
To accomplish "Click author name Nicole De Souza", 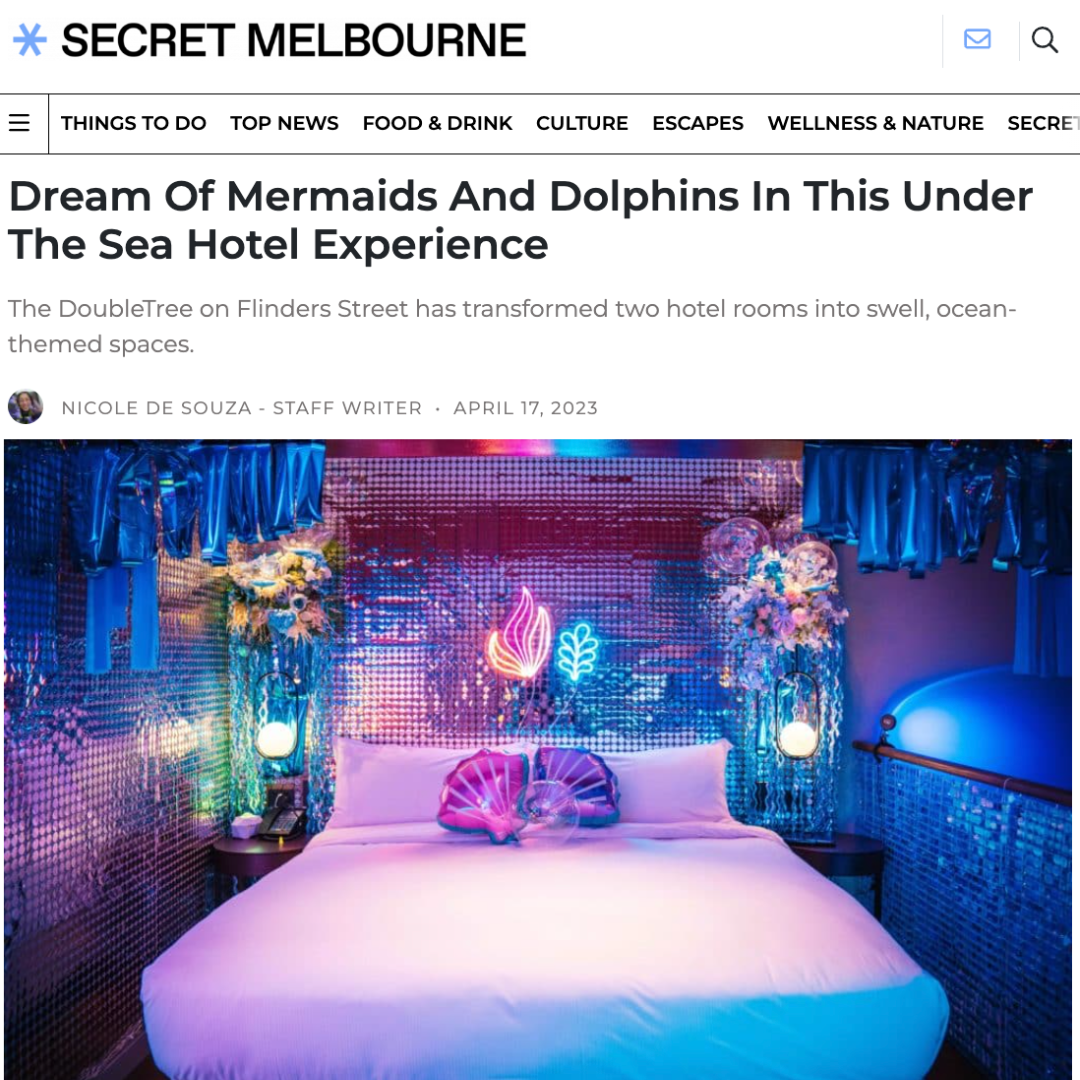I will [156, 408].
